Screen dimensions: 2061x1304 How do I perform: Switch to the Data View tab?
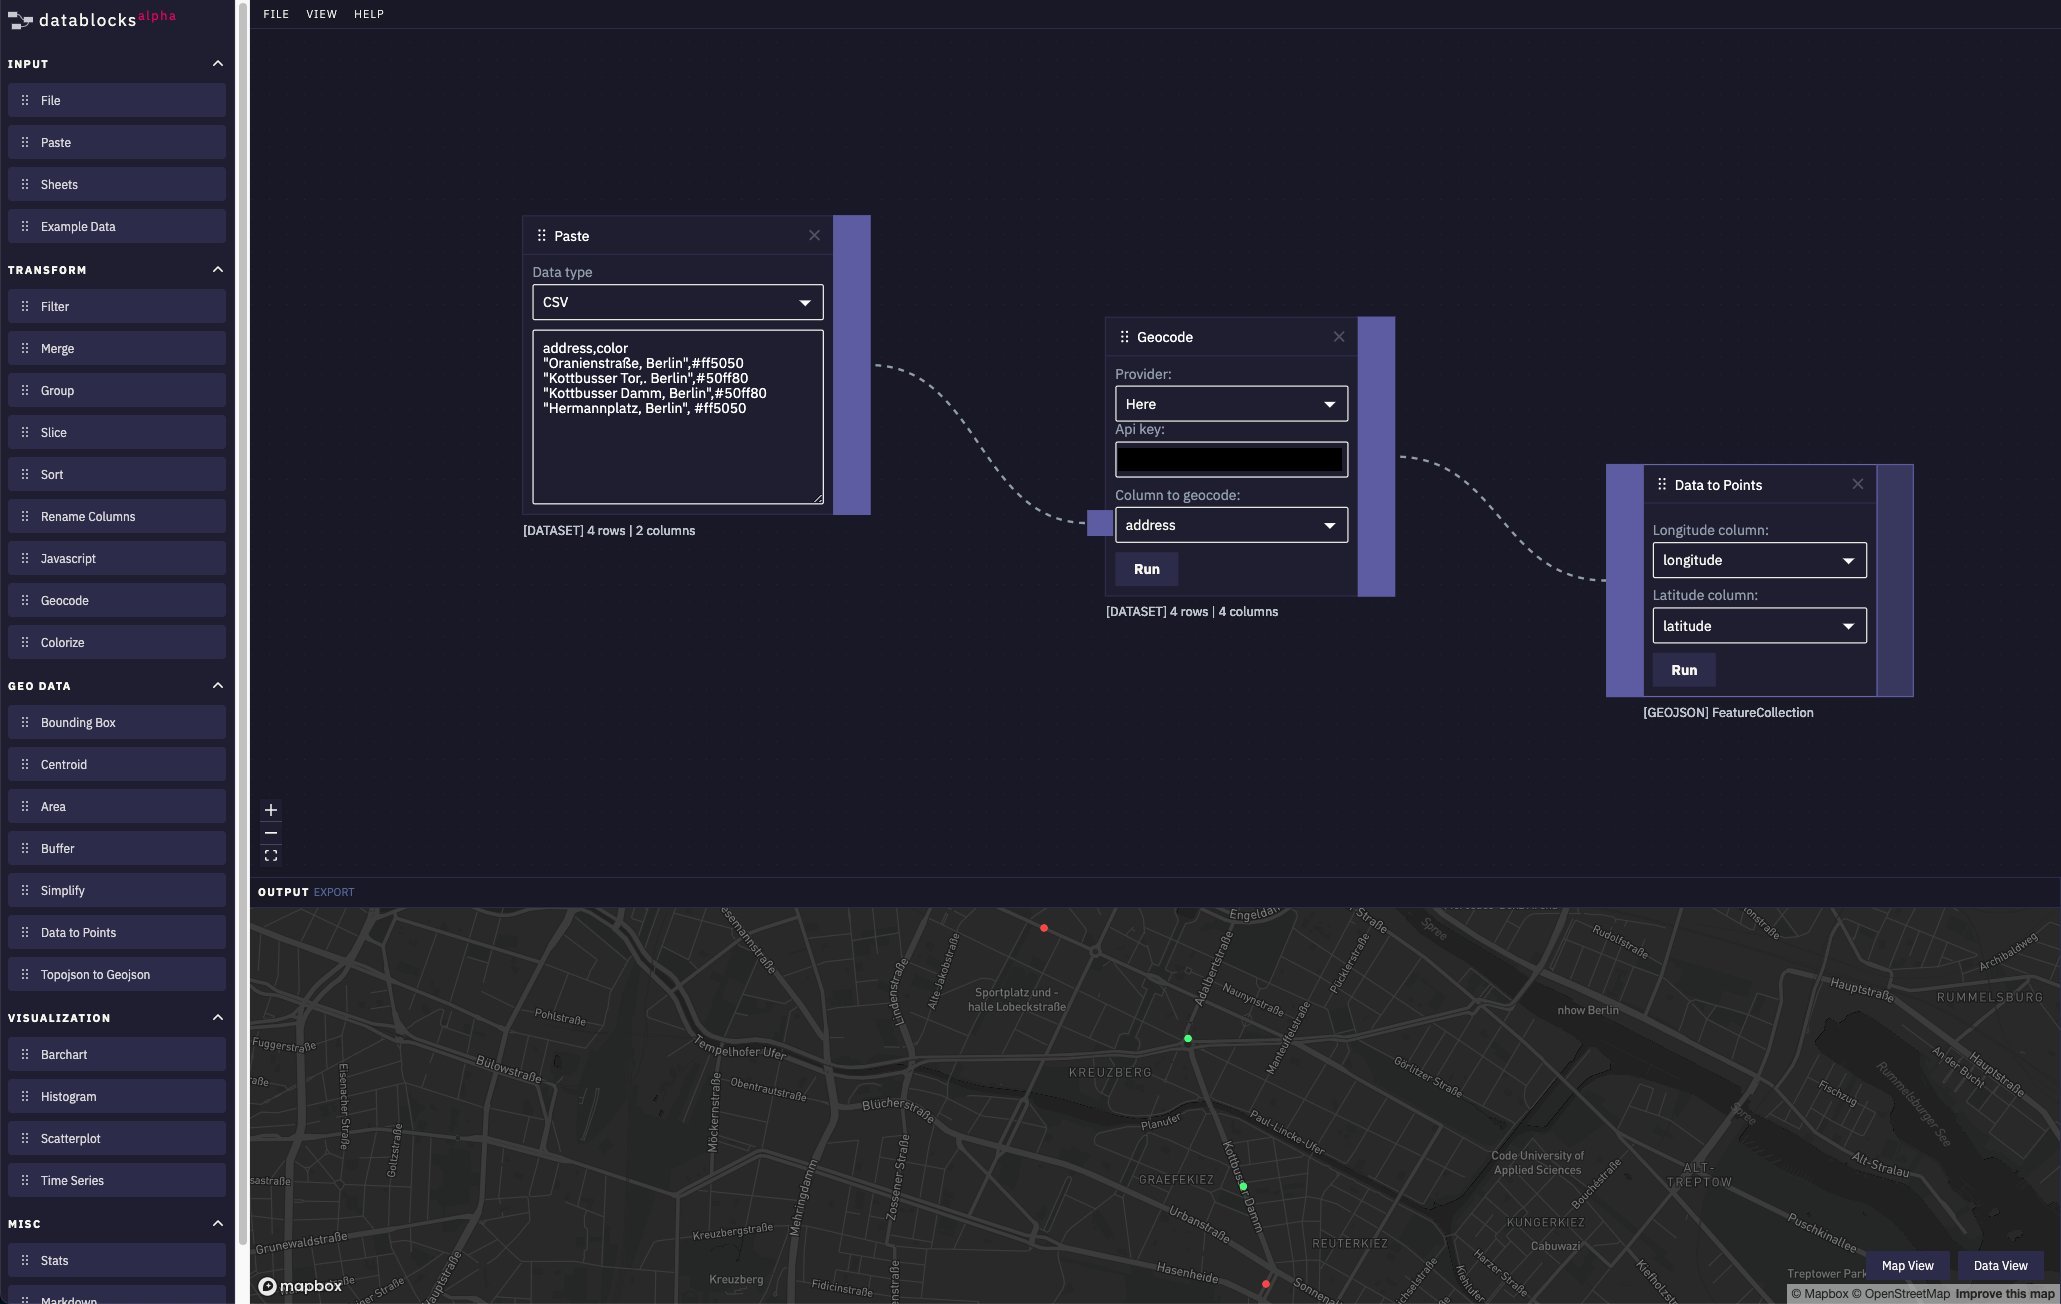(x=1999, y=1265)
